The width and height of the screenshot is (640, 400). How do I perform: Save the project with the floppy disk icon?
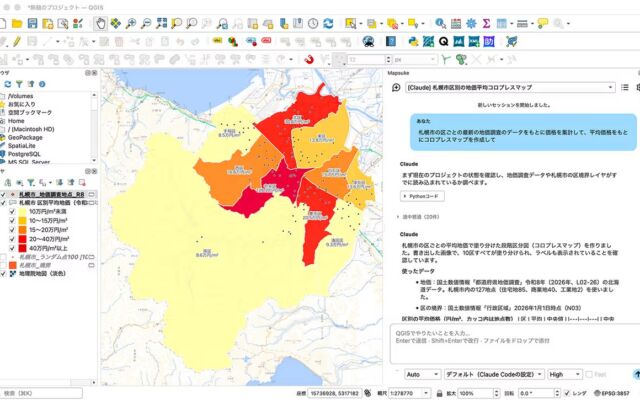32,23
